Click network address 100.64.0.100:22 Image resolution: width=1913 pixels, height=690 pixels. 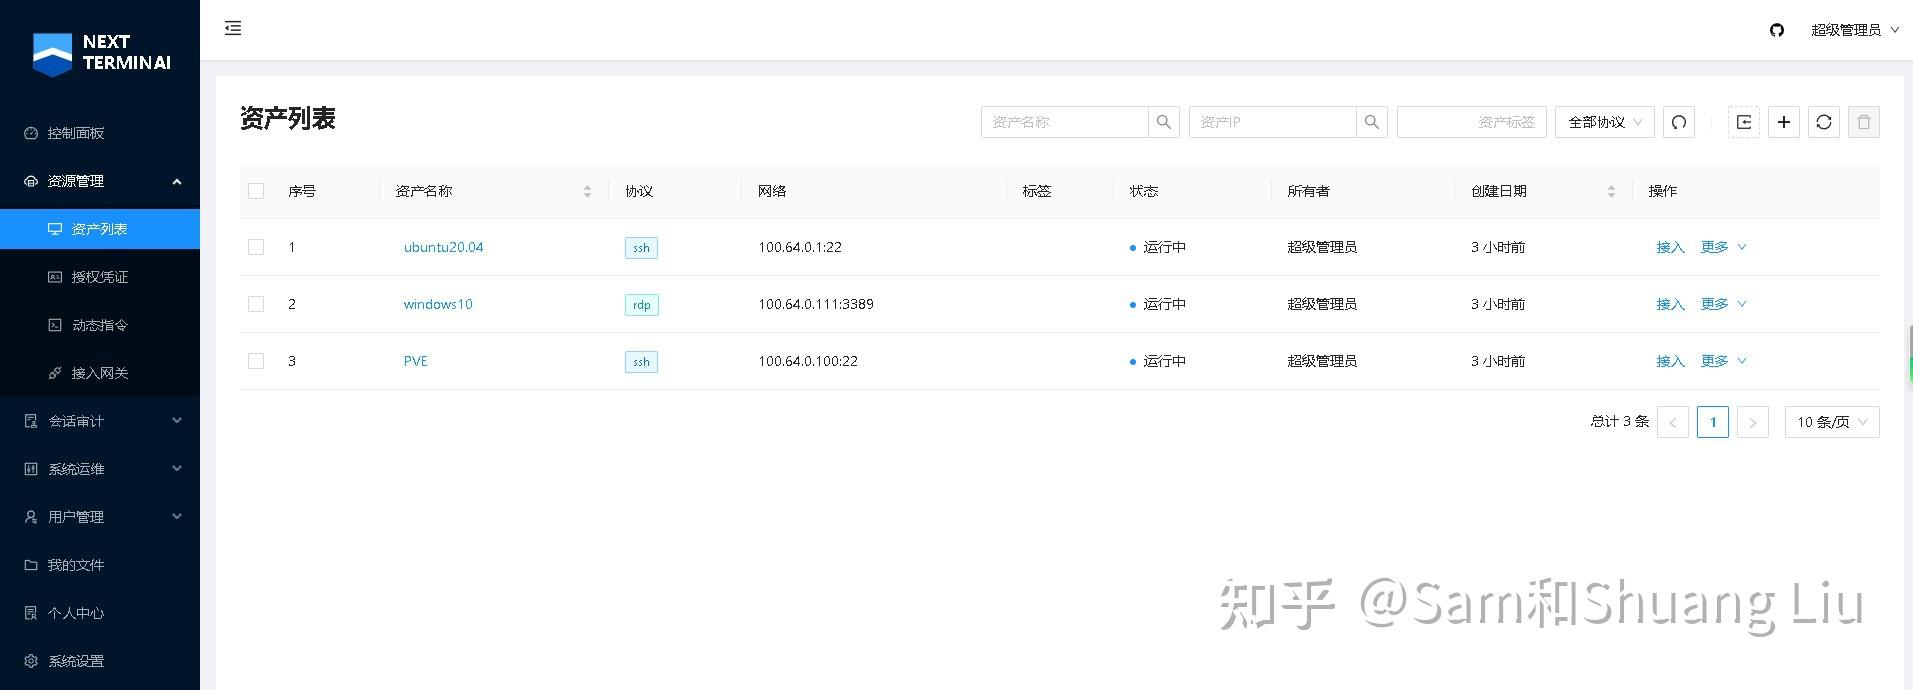(808, 361)
